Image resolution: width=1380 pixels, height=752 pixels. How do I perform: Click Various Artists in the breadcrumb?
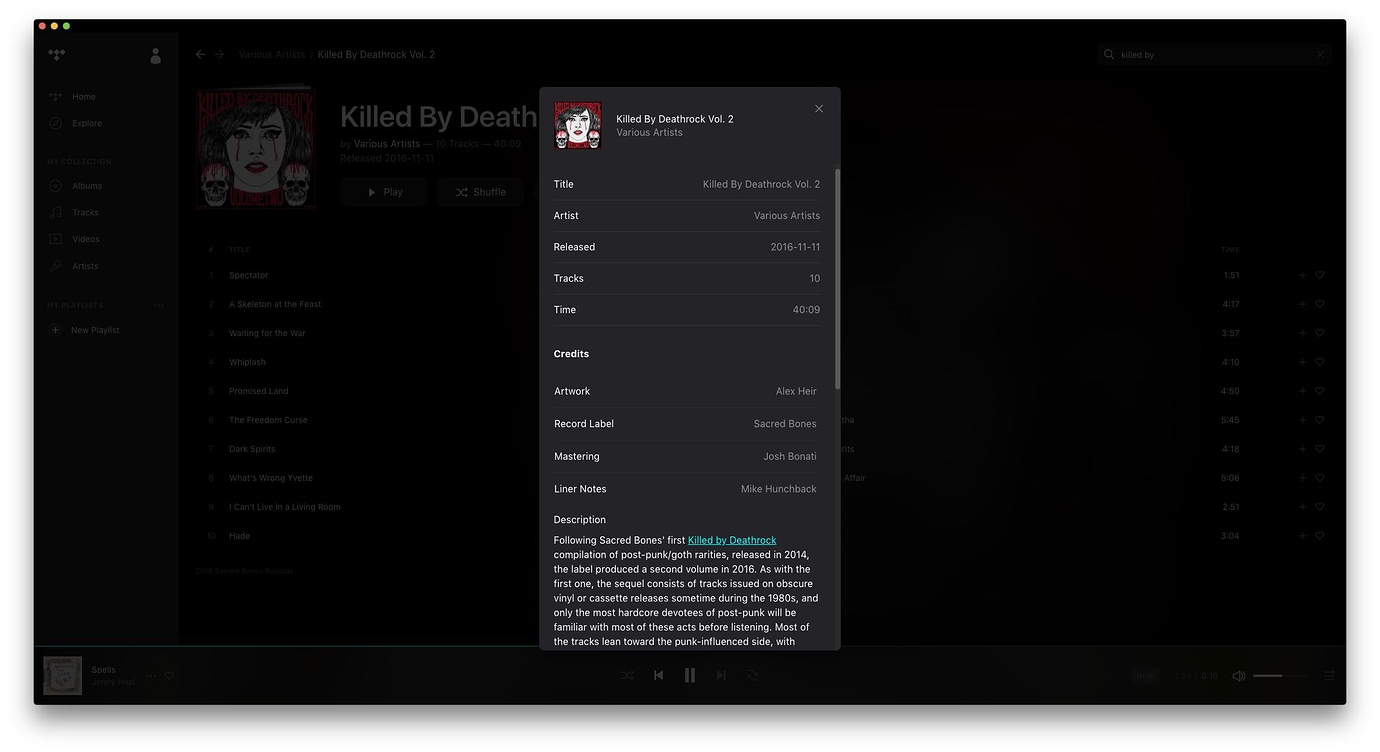272,54
